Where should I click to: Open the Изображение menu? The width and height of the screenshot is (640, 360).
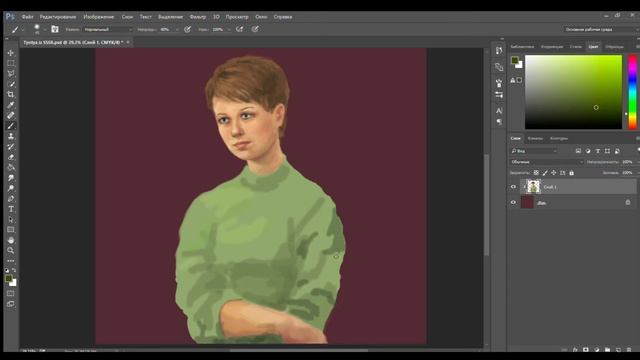(x=99, y=17)
